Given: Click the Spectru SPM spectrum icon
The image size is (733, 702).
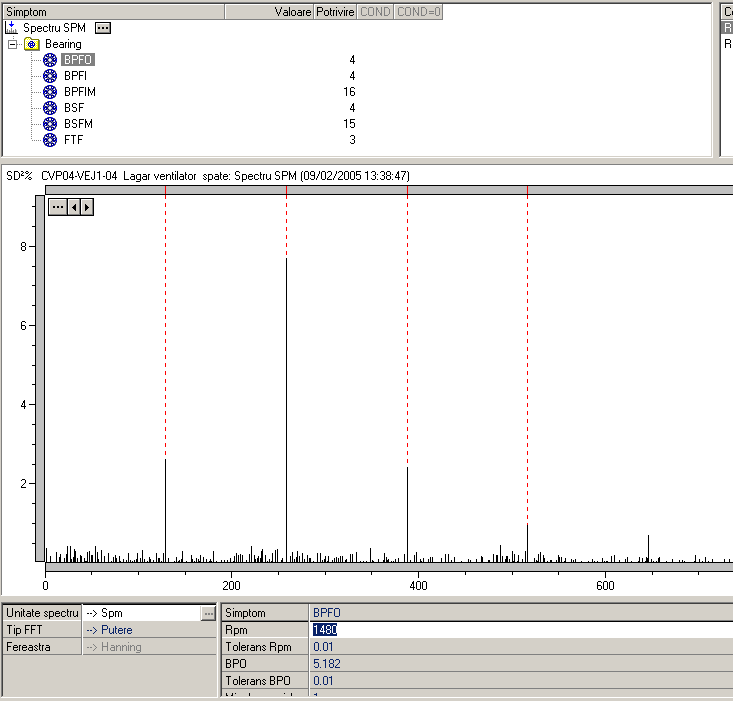Looking at the screenshot, I should tap(12, 28).
